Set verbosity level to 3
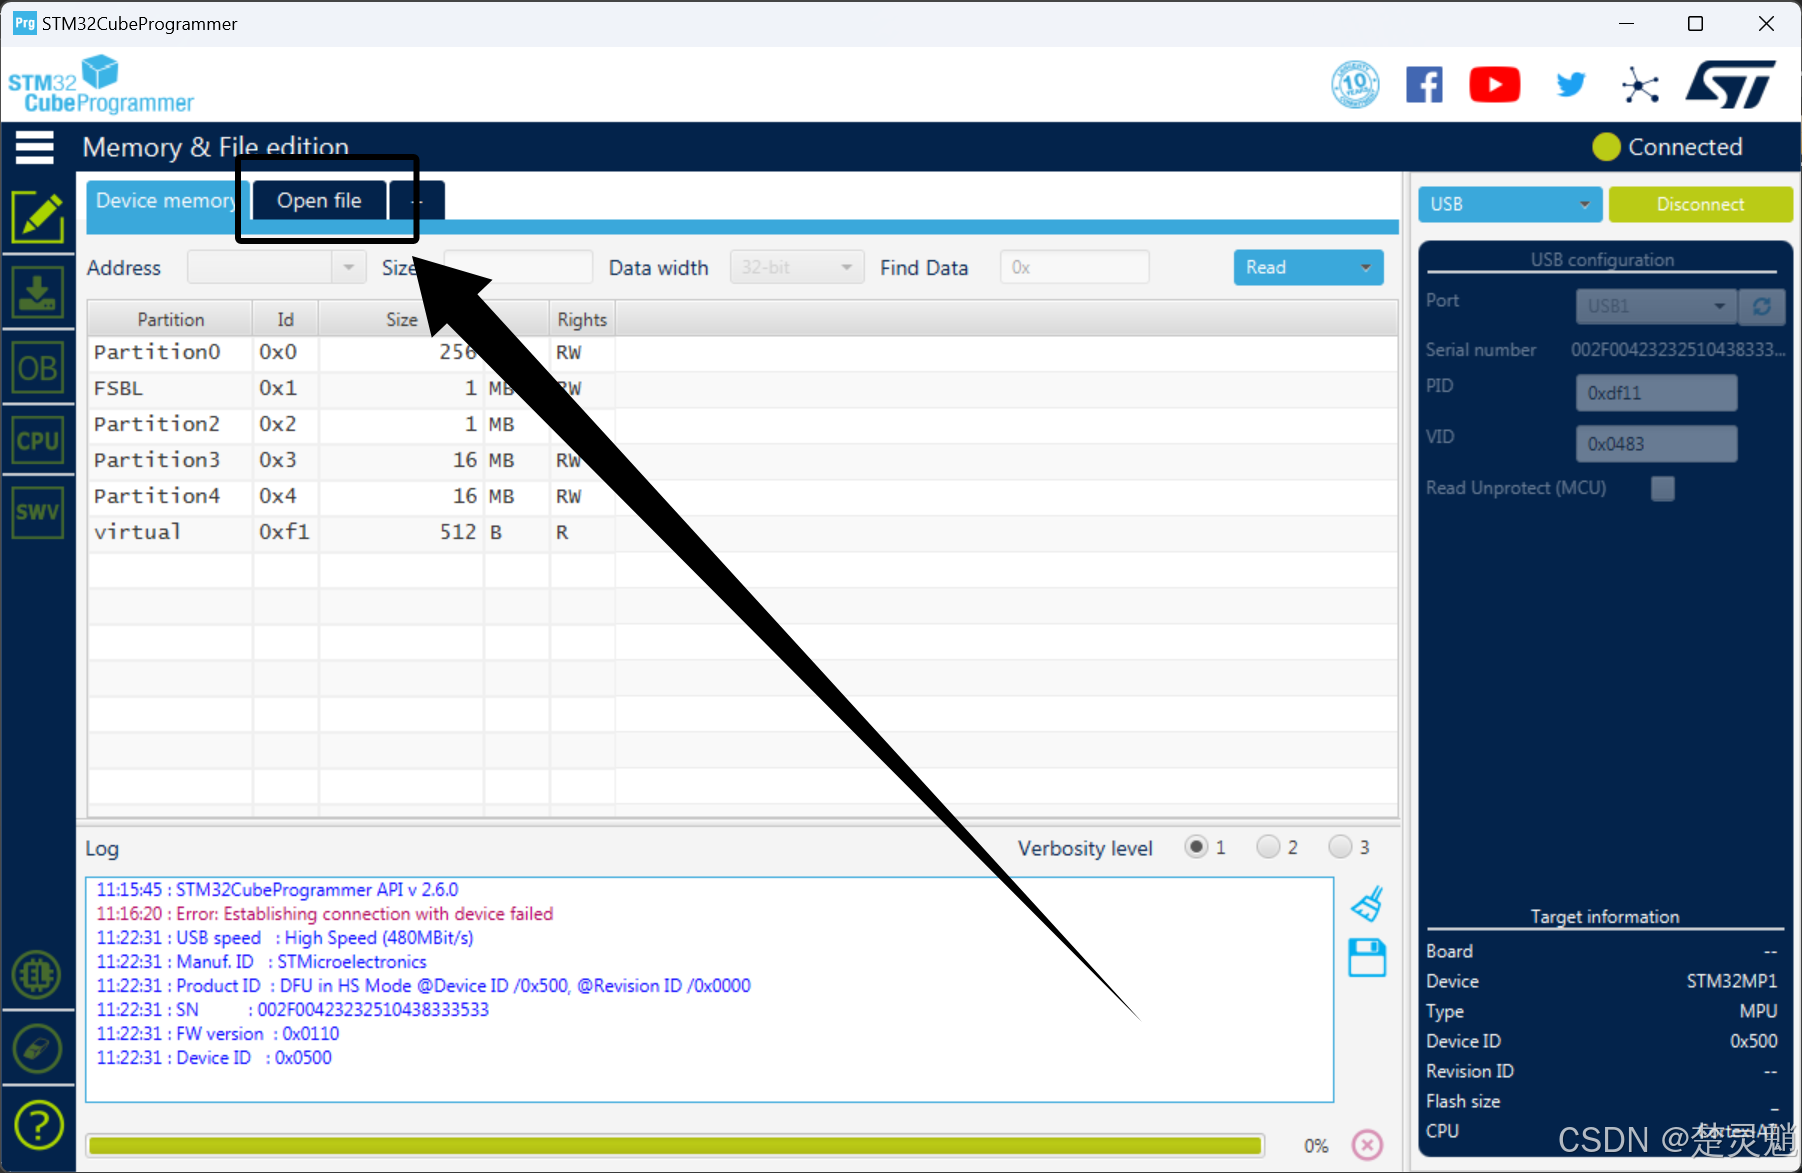Screen dimensions: 1802x1173 (x=1340, y=847)
